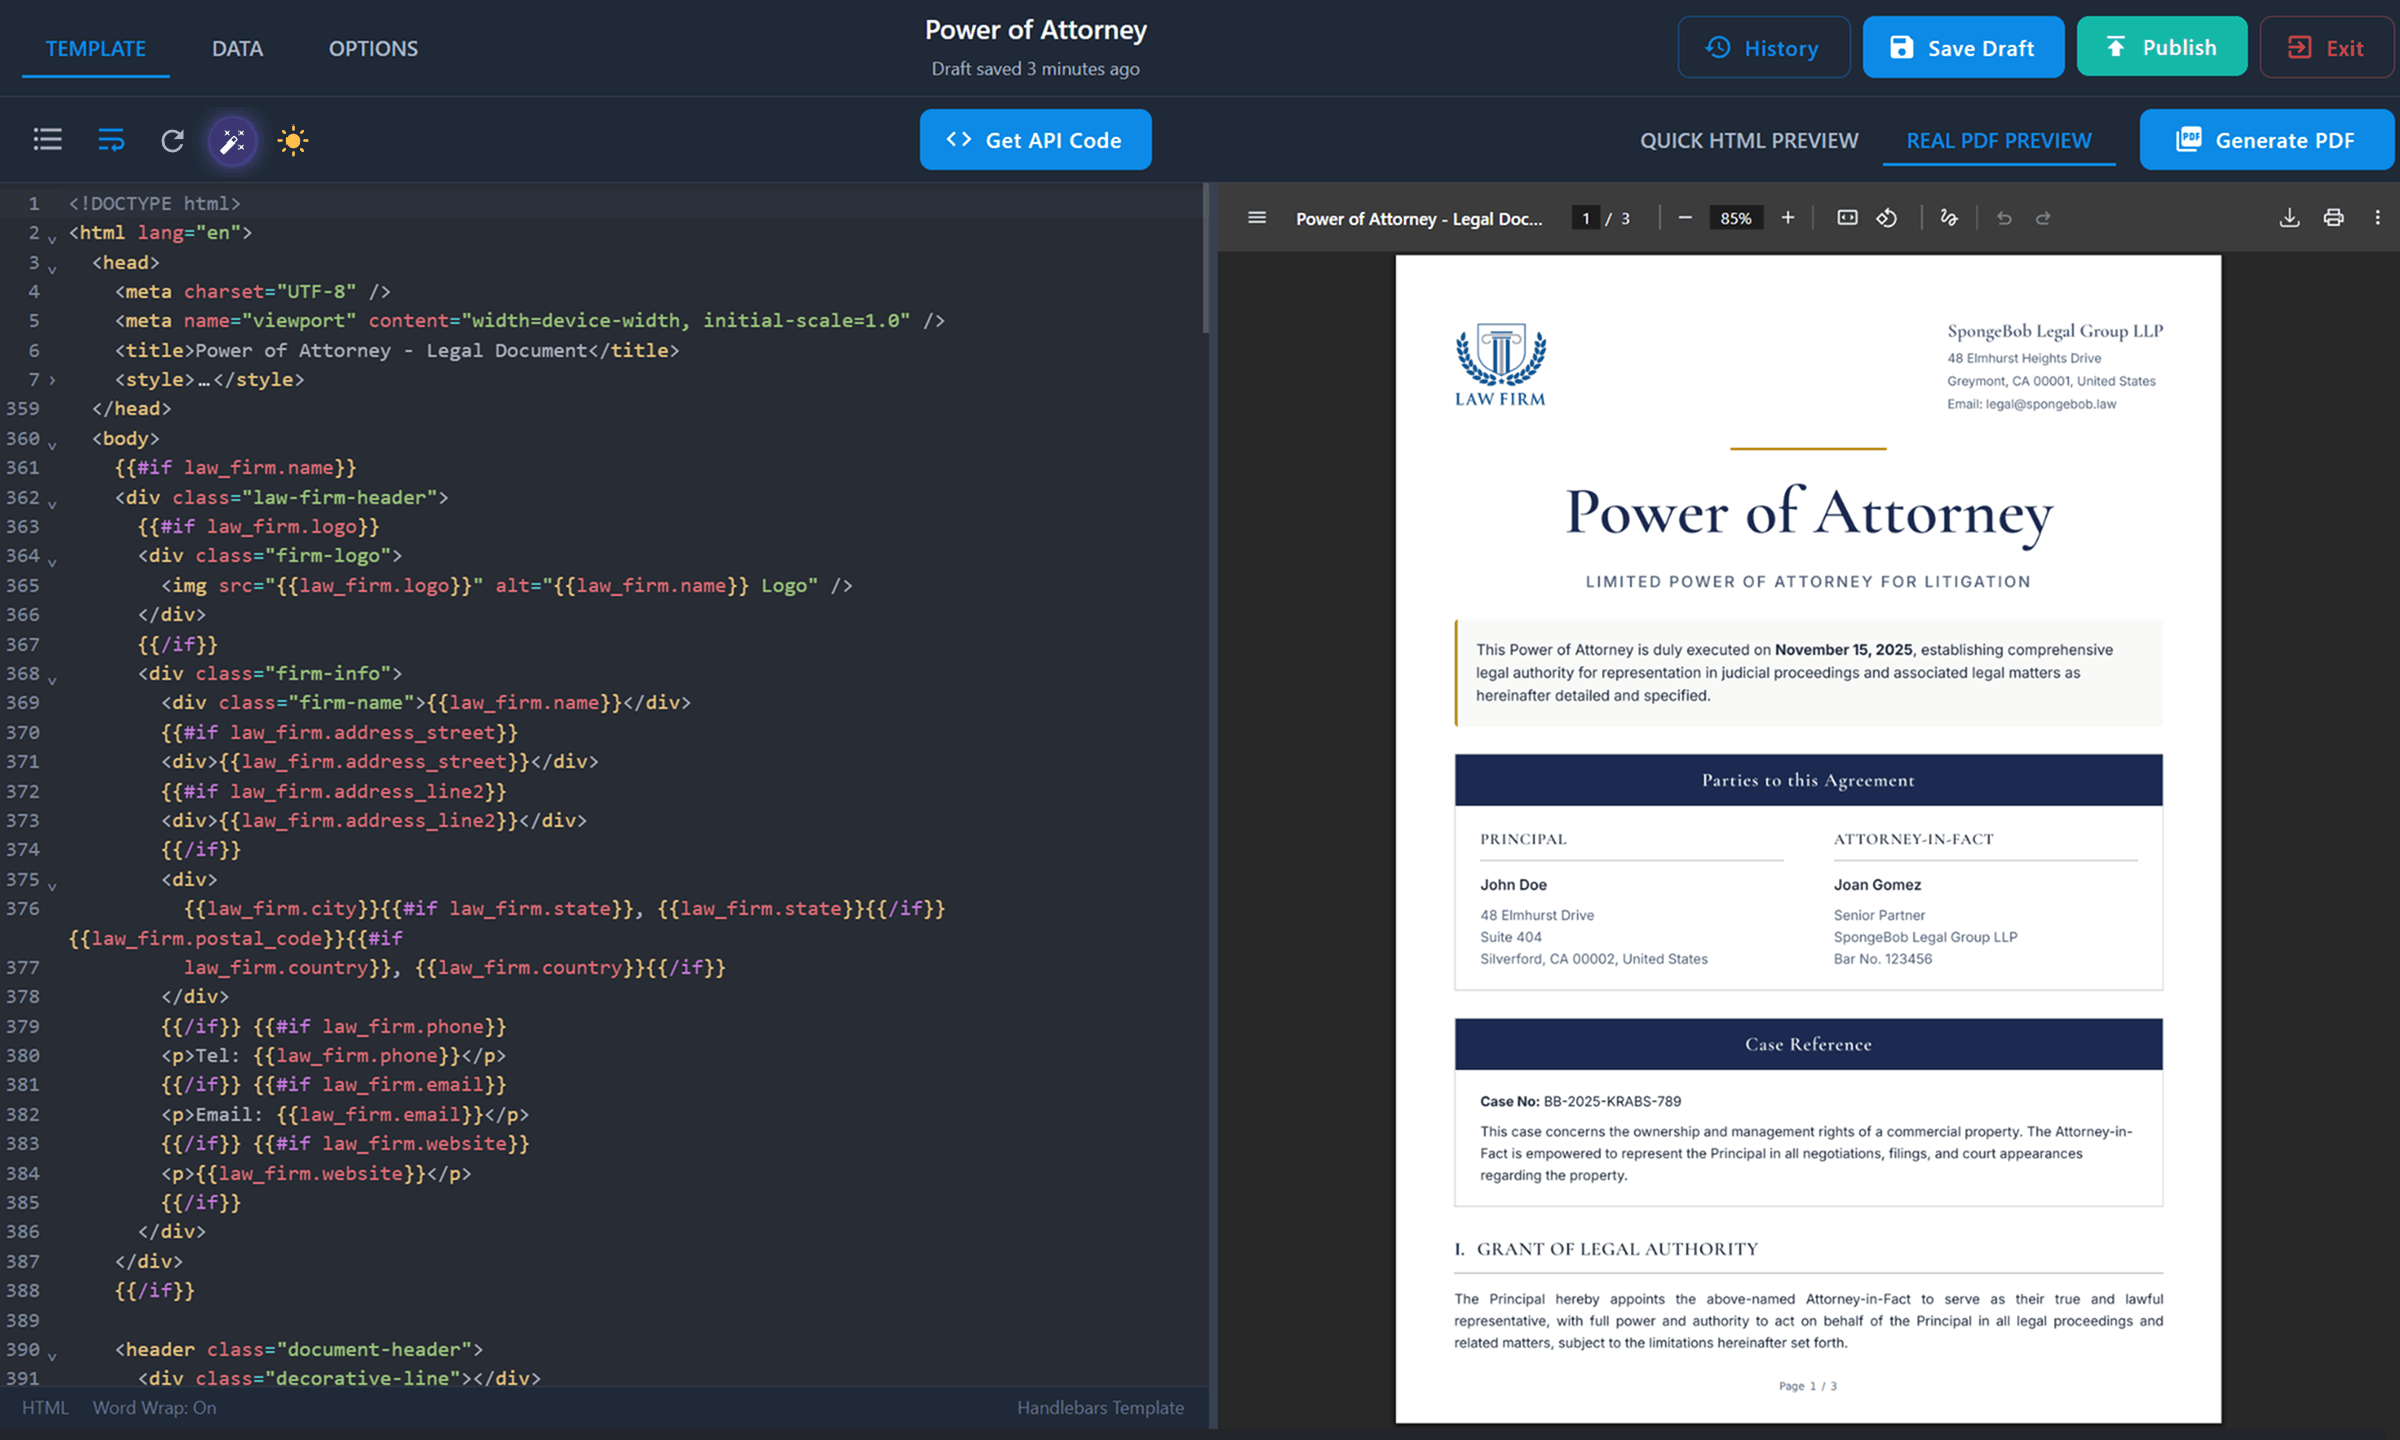
Task: Publish the Power of Attorney template
Action: click(2162, 46)
